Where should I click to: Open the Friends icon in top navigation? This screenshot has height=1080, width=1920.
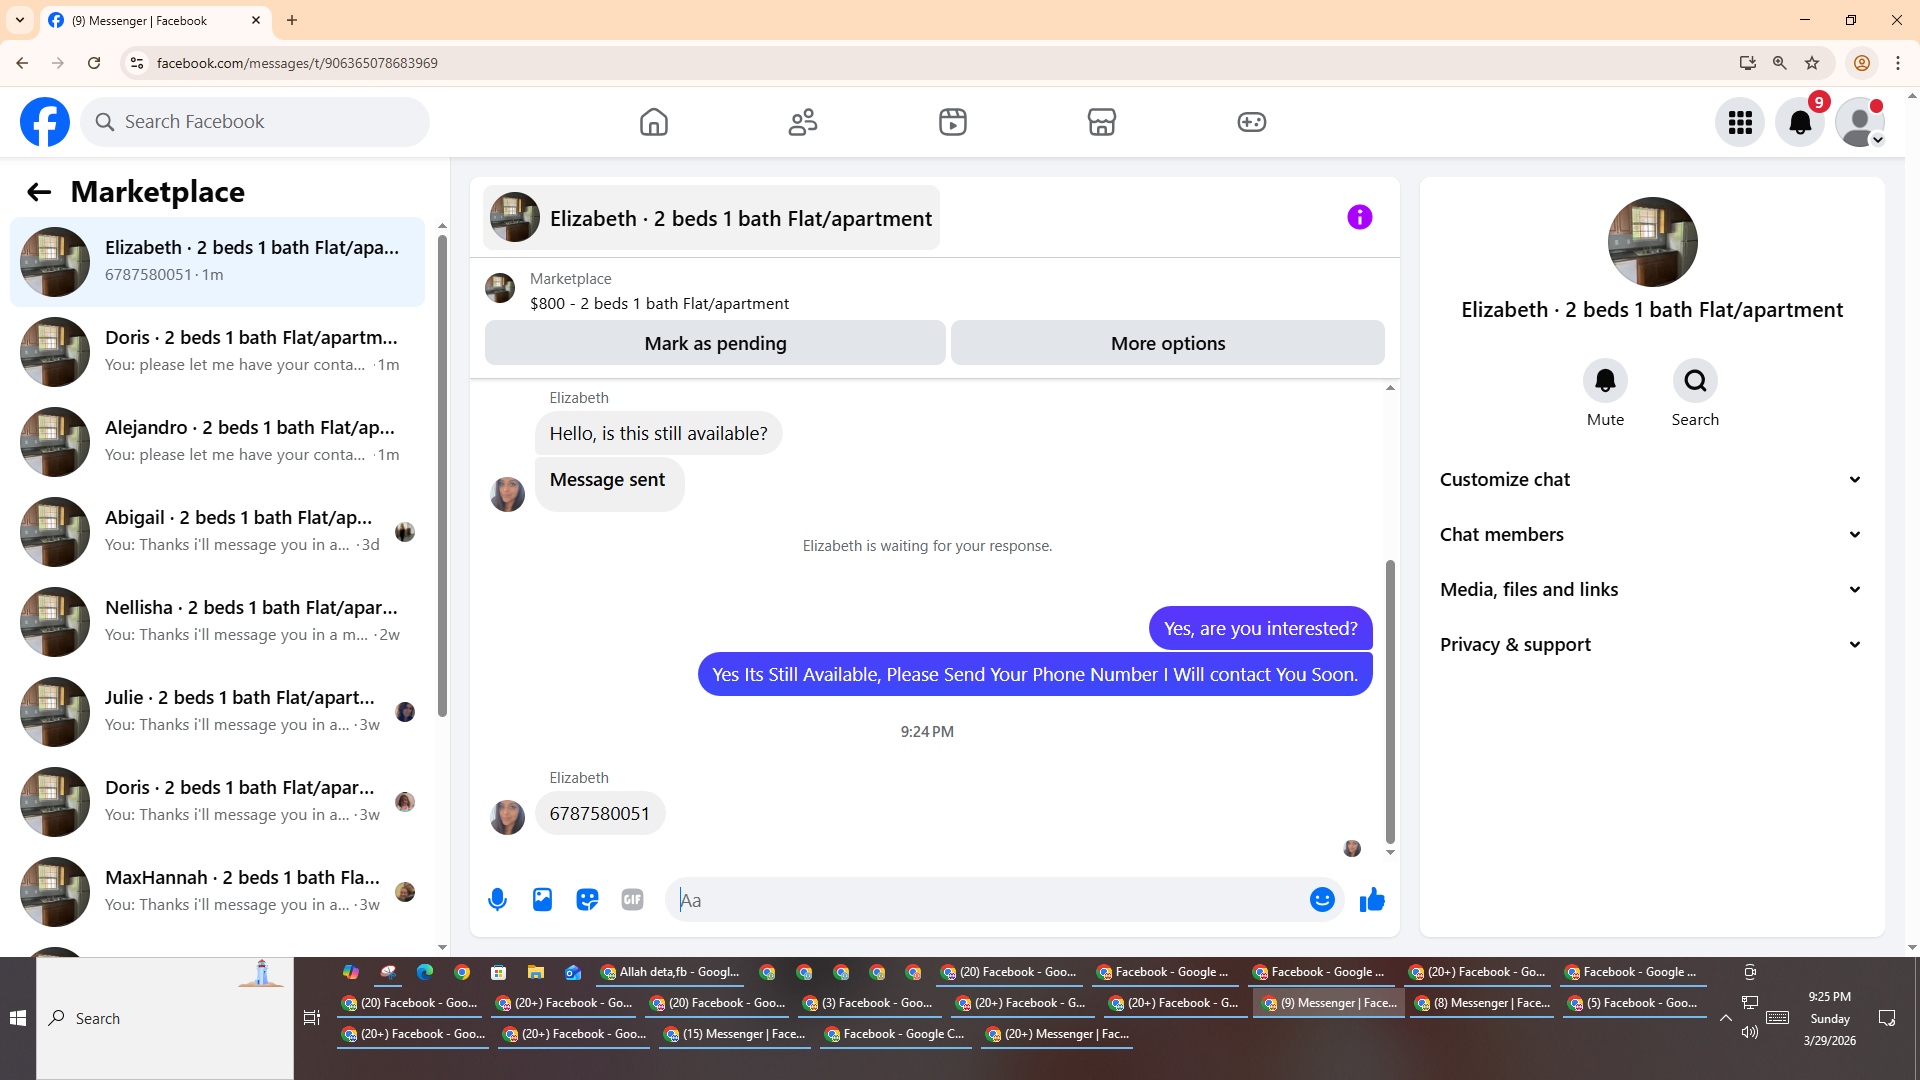[803, 122]
